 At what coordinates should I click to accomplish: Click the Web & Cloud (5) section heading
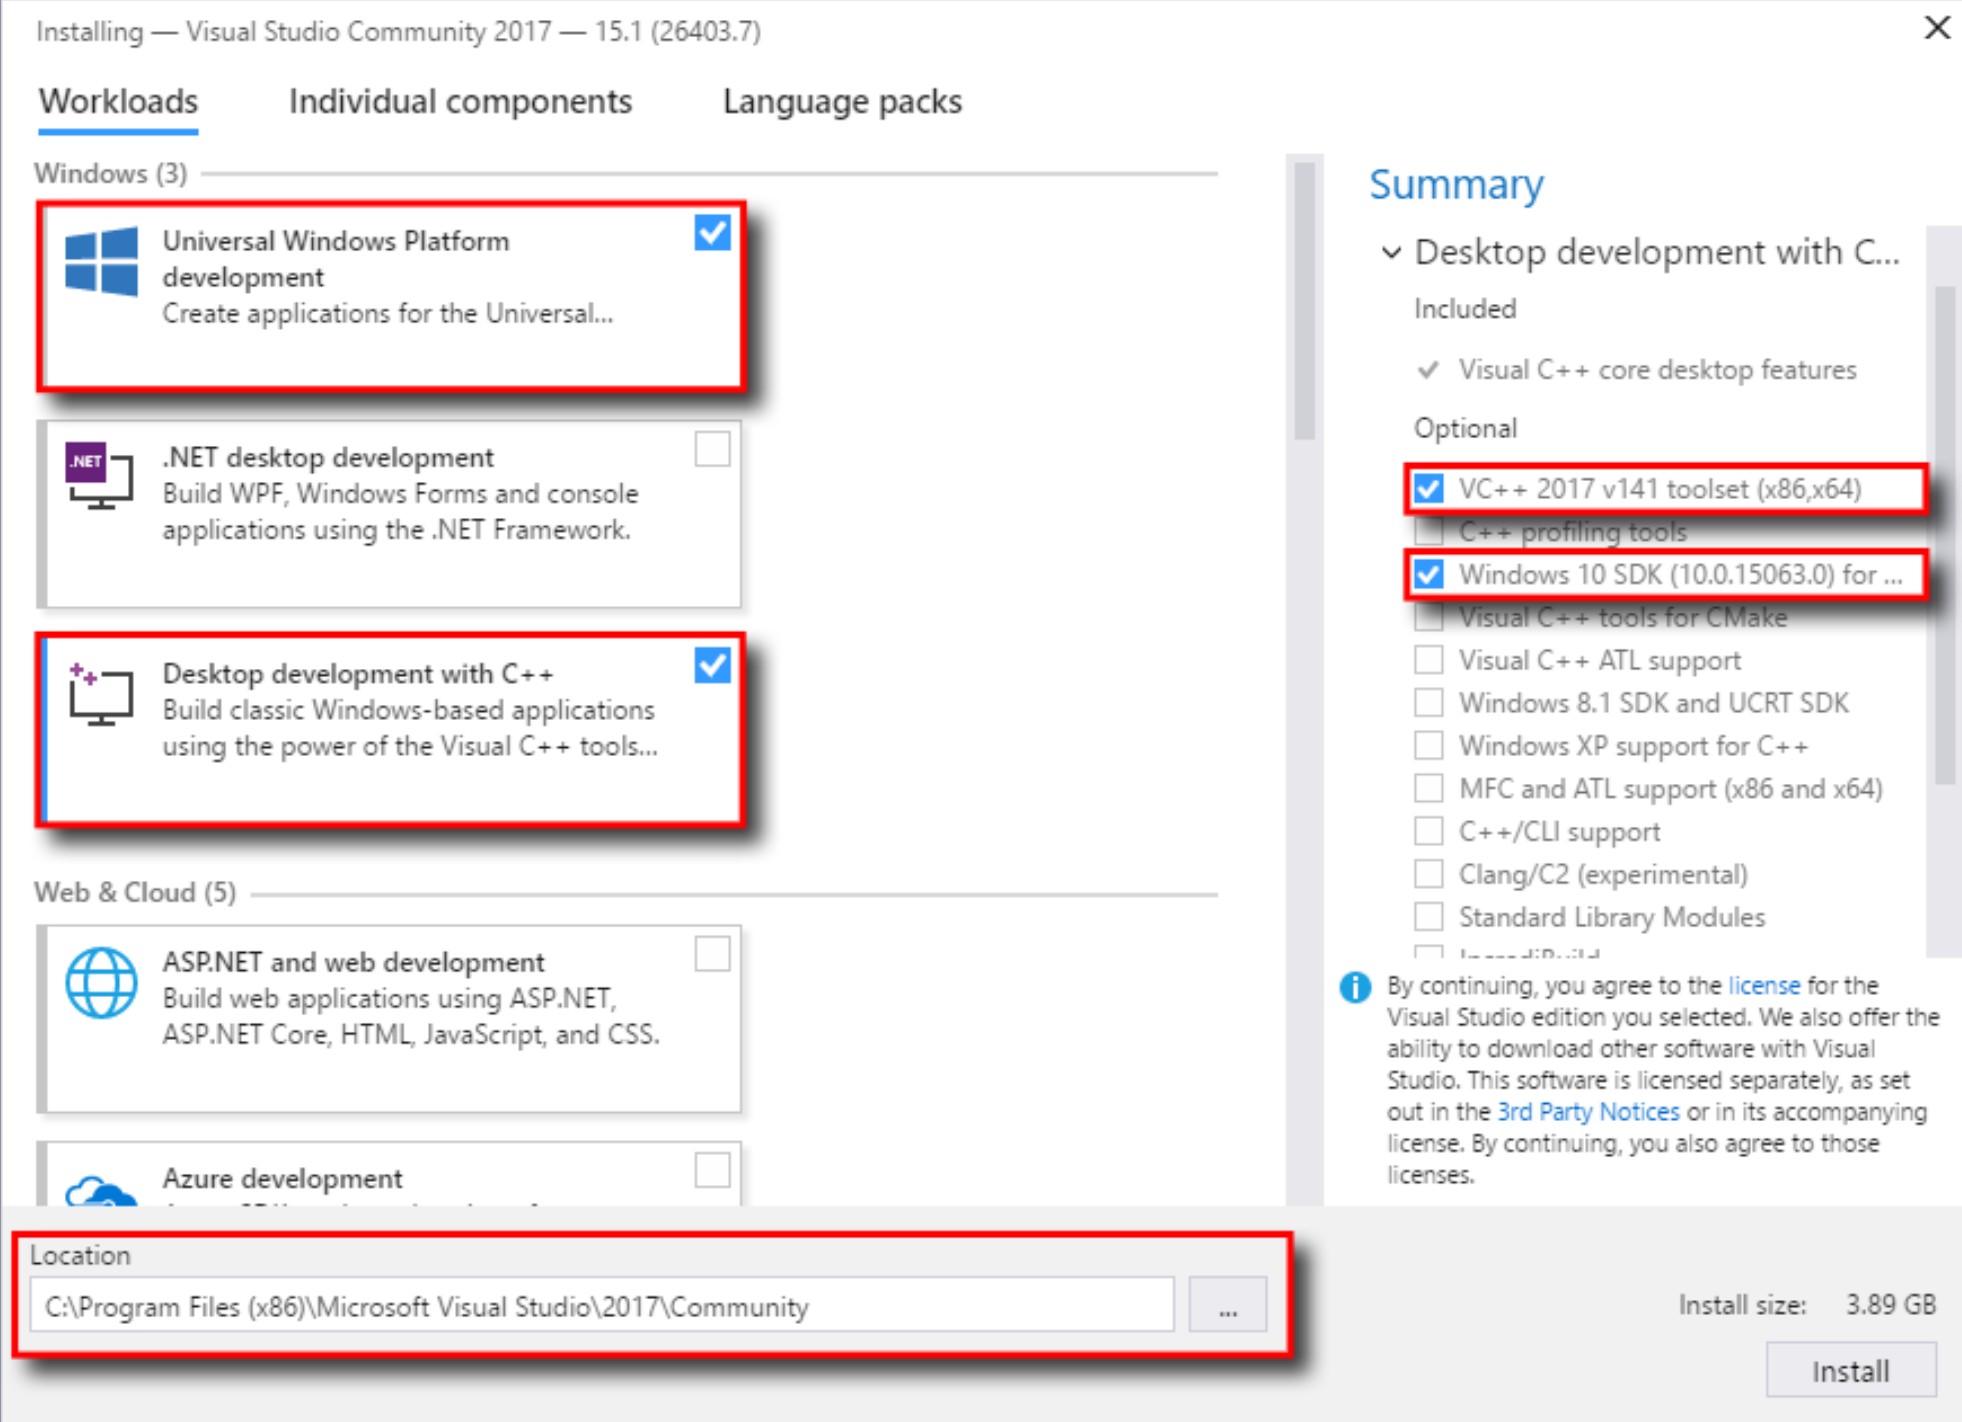pos(135,892)
